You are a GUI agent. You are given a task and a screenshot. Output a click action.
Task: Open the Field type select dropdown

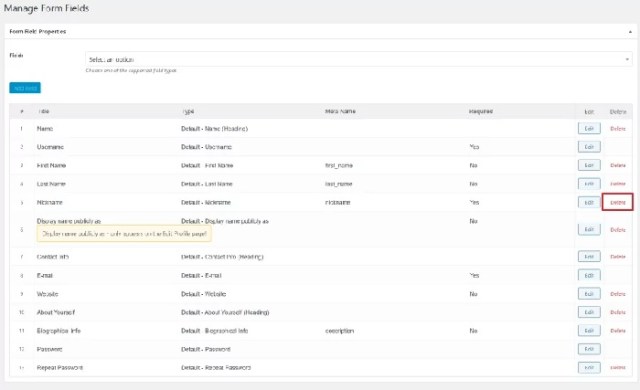[x=359, y=60]
